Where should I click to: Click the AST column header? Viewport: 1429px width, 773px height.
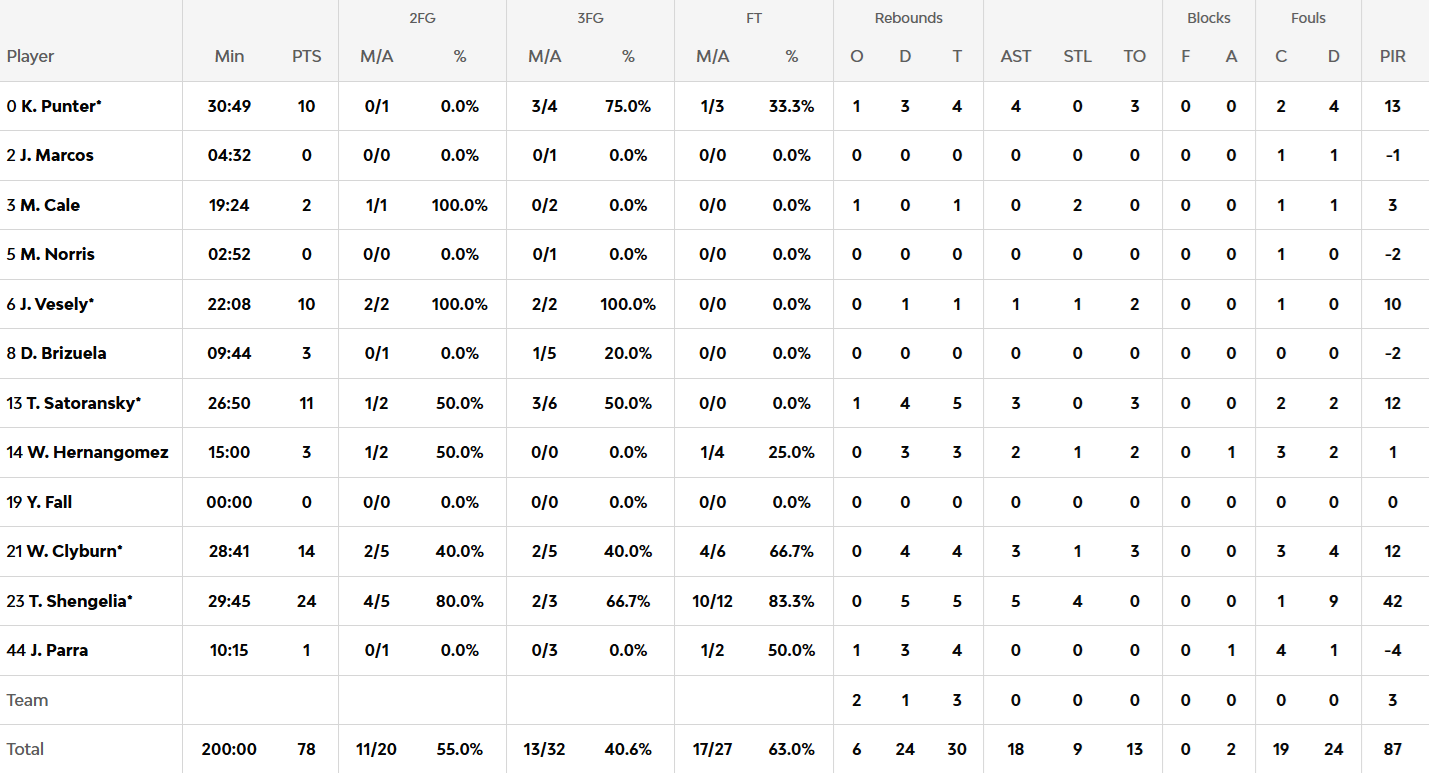click(1015, 56)
